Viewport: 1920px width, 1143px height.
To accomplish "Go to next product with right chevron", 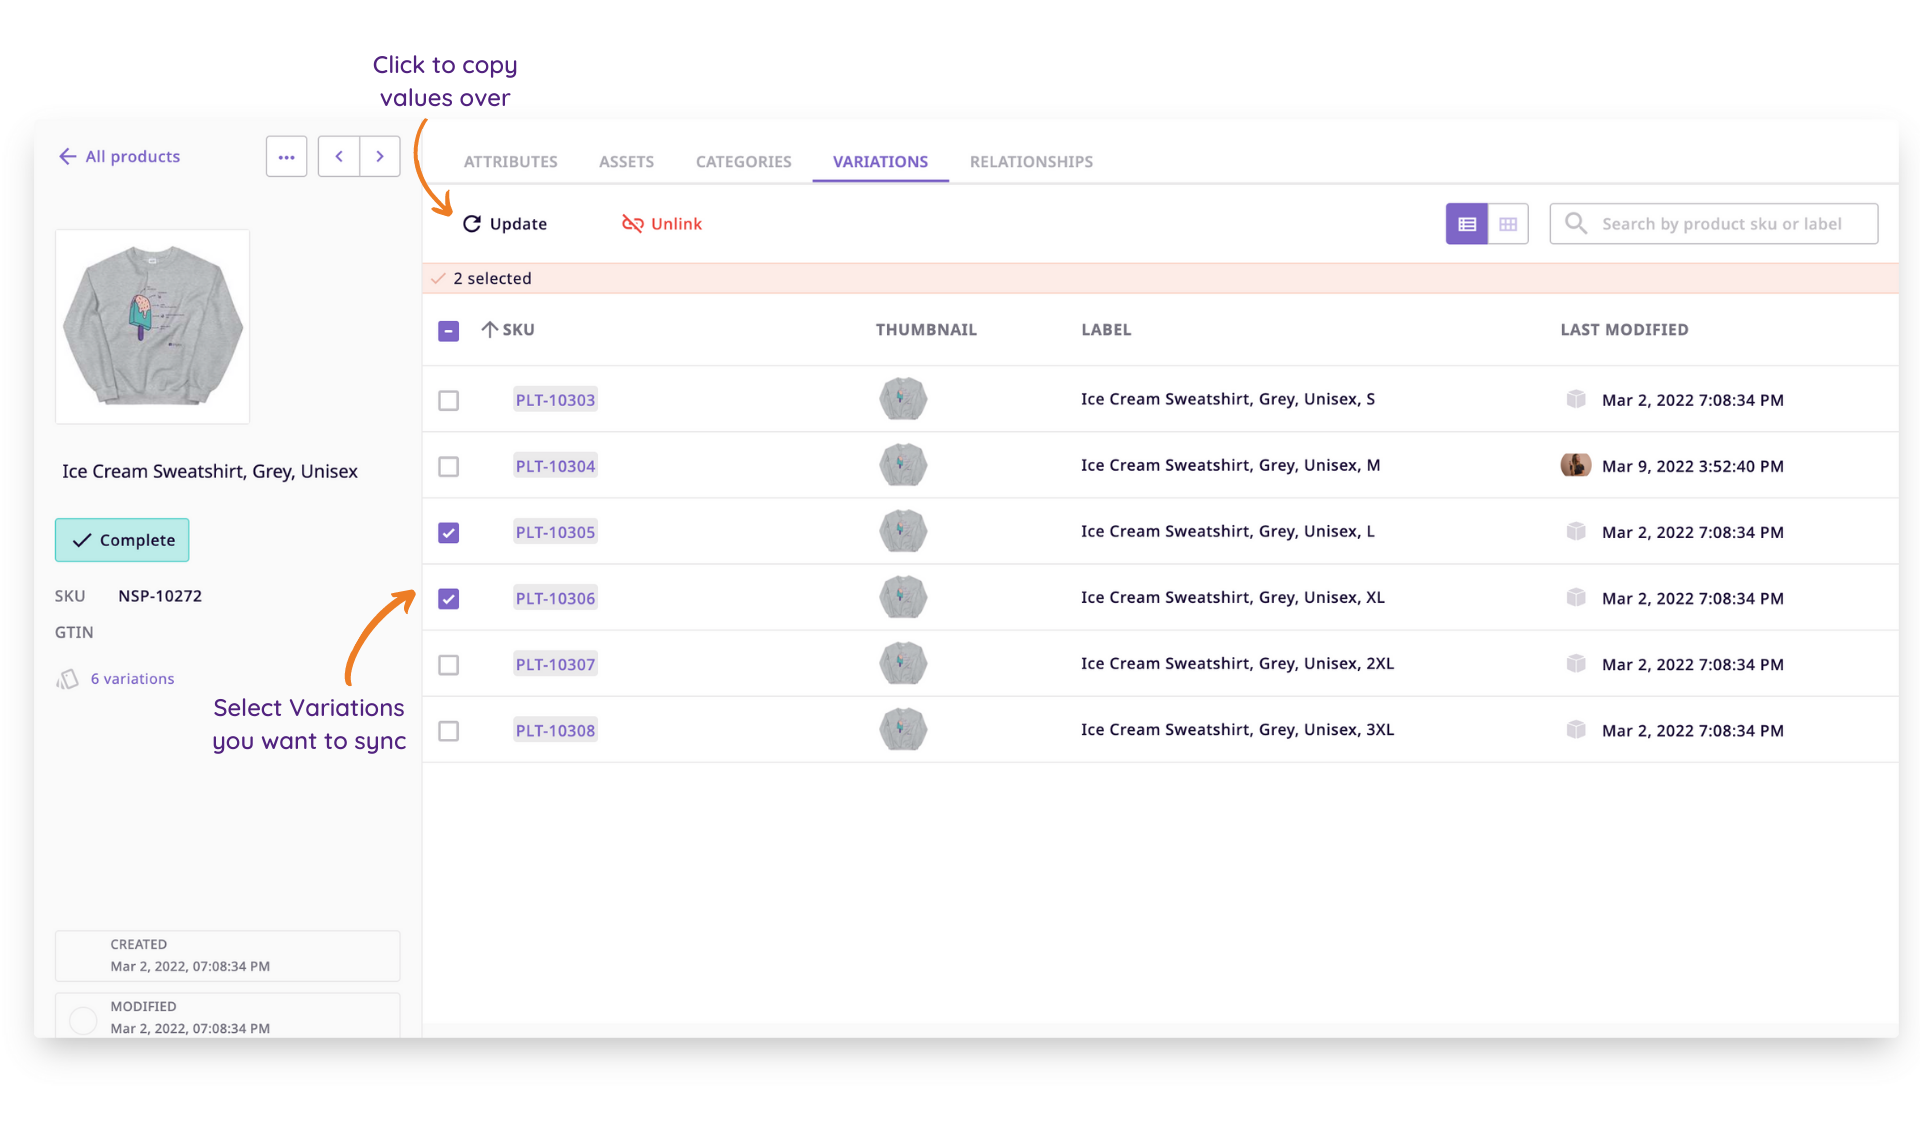I will tap(380, 157).
